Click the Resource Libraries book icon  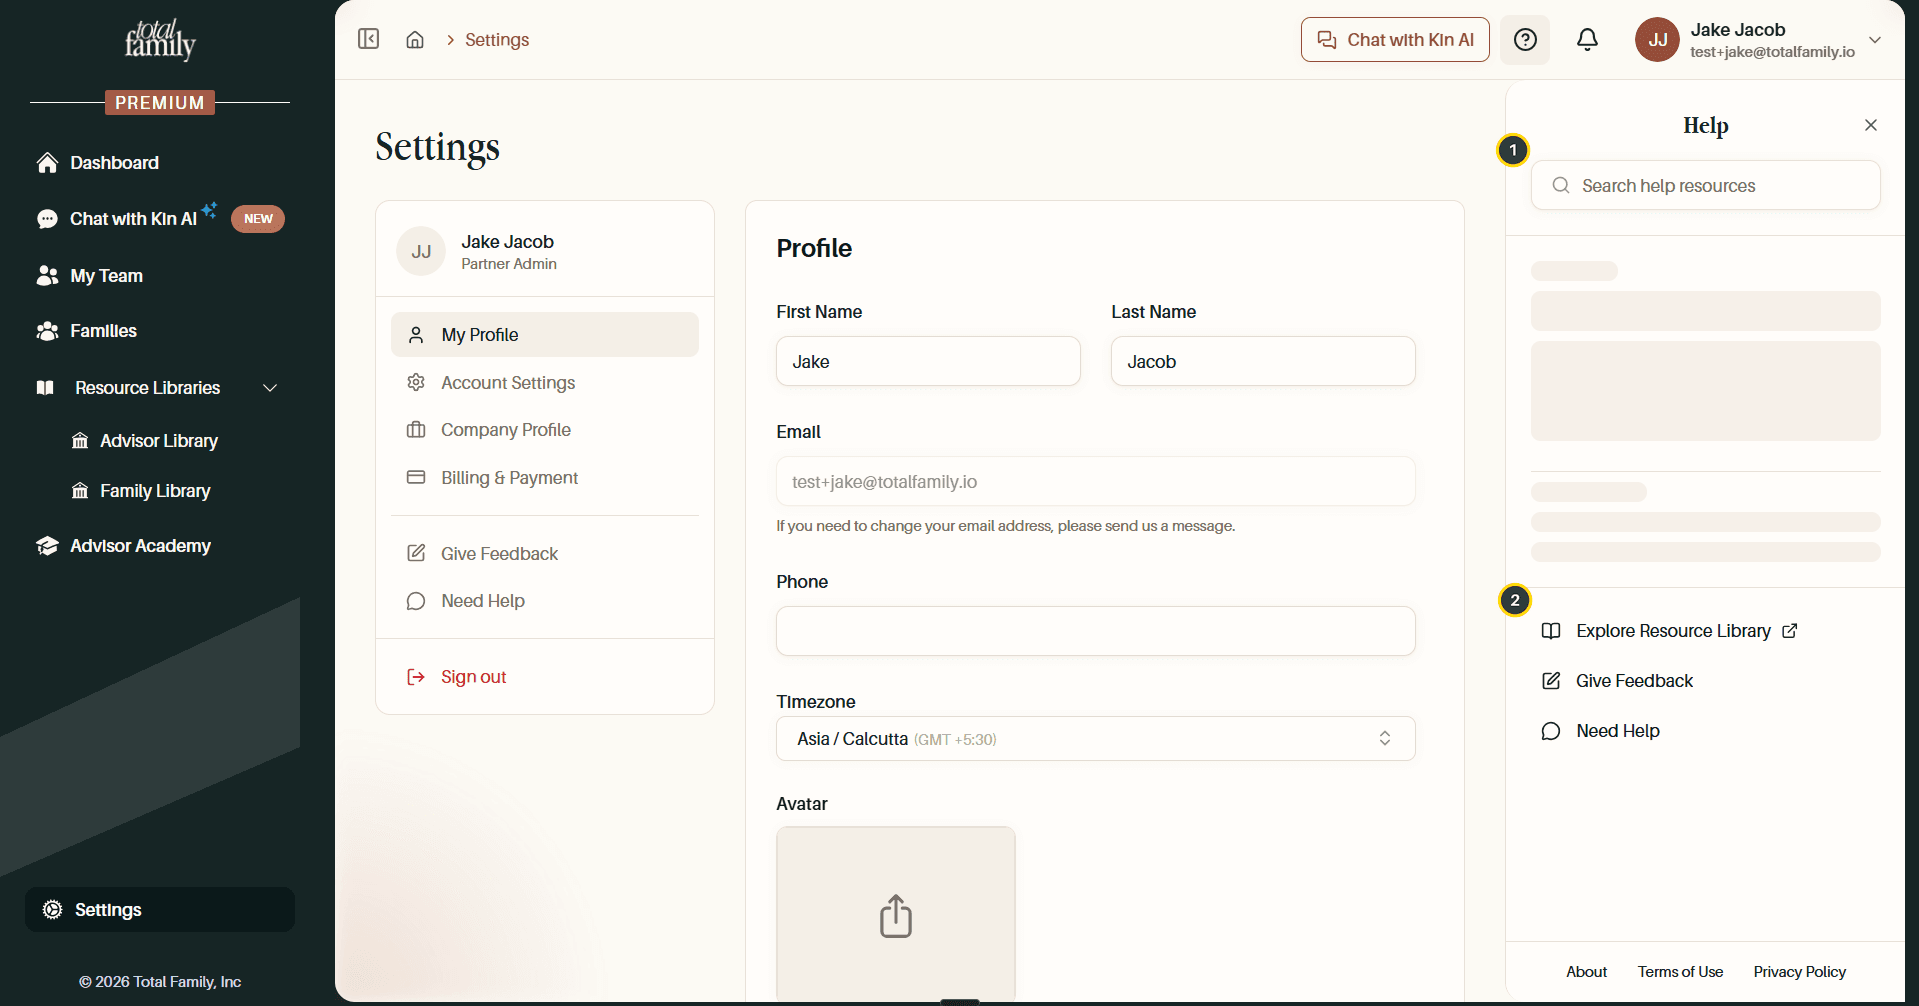[45, 388]
